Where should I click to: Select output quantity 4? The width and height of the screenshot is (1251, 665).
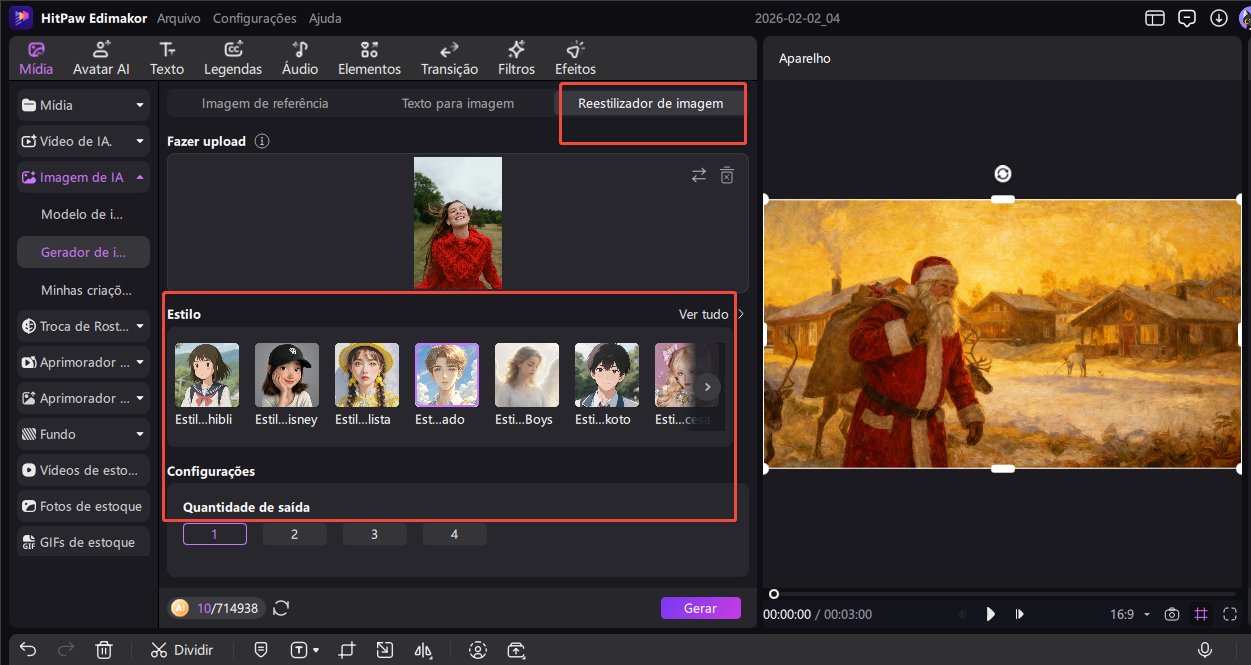(x=454, y=533)
